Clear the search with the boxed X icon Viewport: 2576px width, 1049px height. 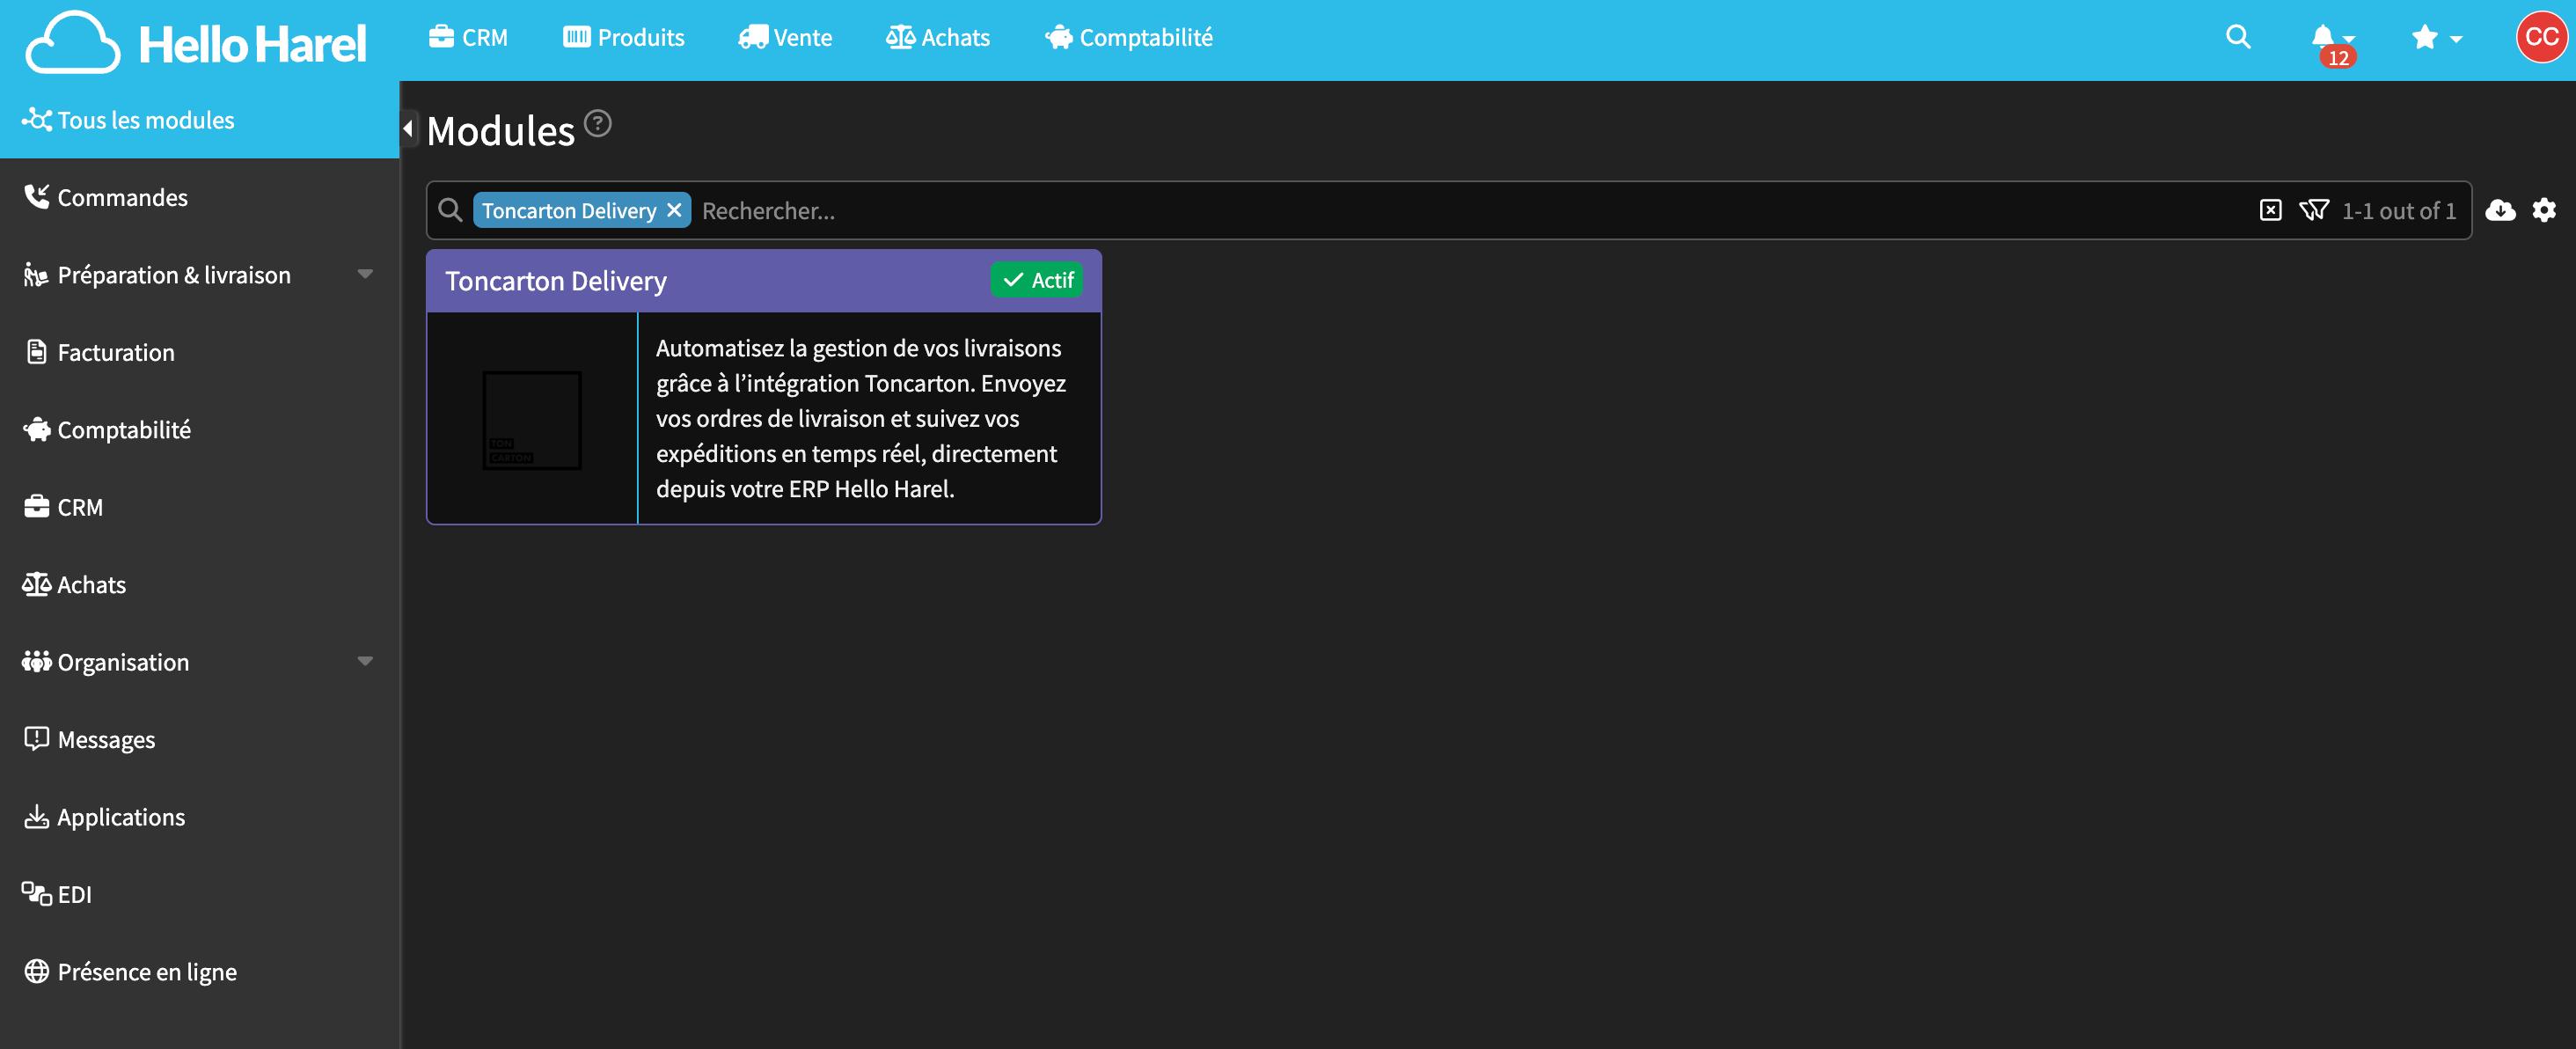[2271, 210]
